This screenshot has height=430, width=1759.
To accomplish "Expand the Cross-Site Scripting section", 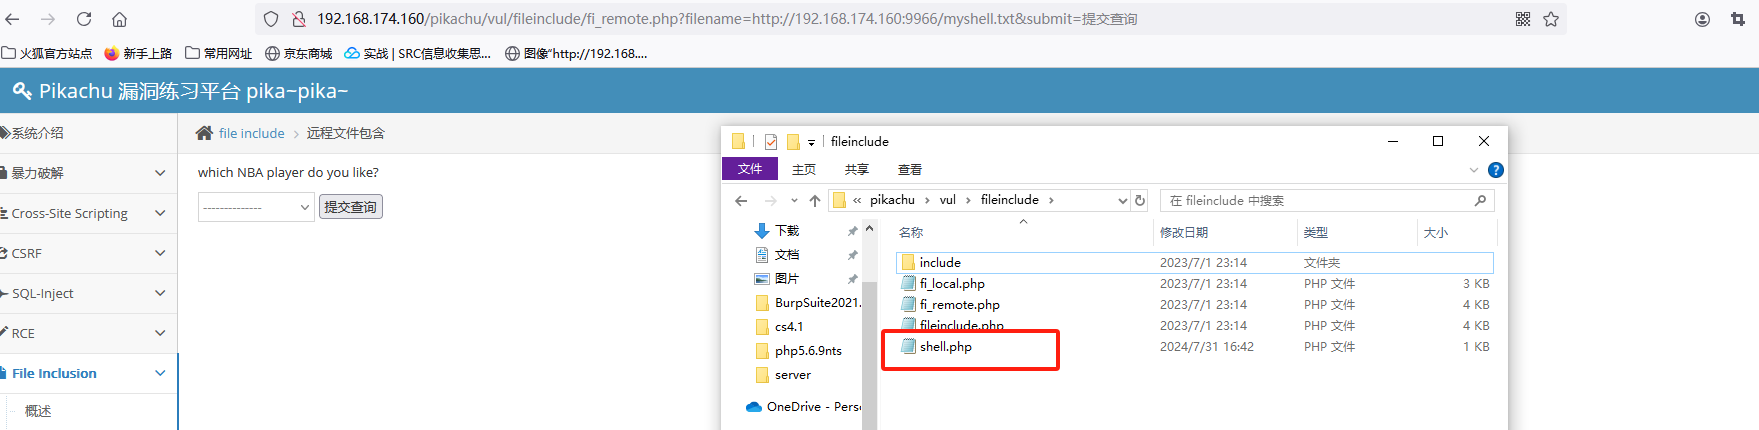I will tap(160, 213).
